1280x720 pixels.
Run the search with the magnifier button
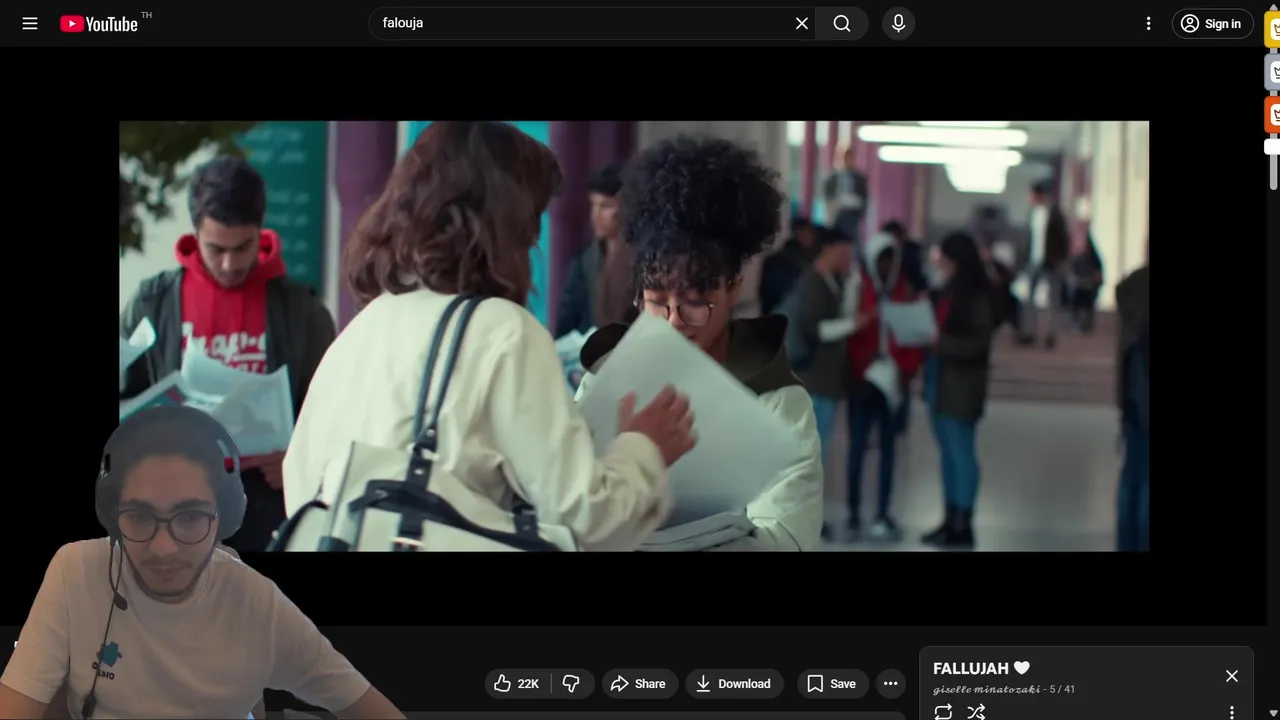coord(842,23)
